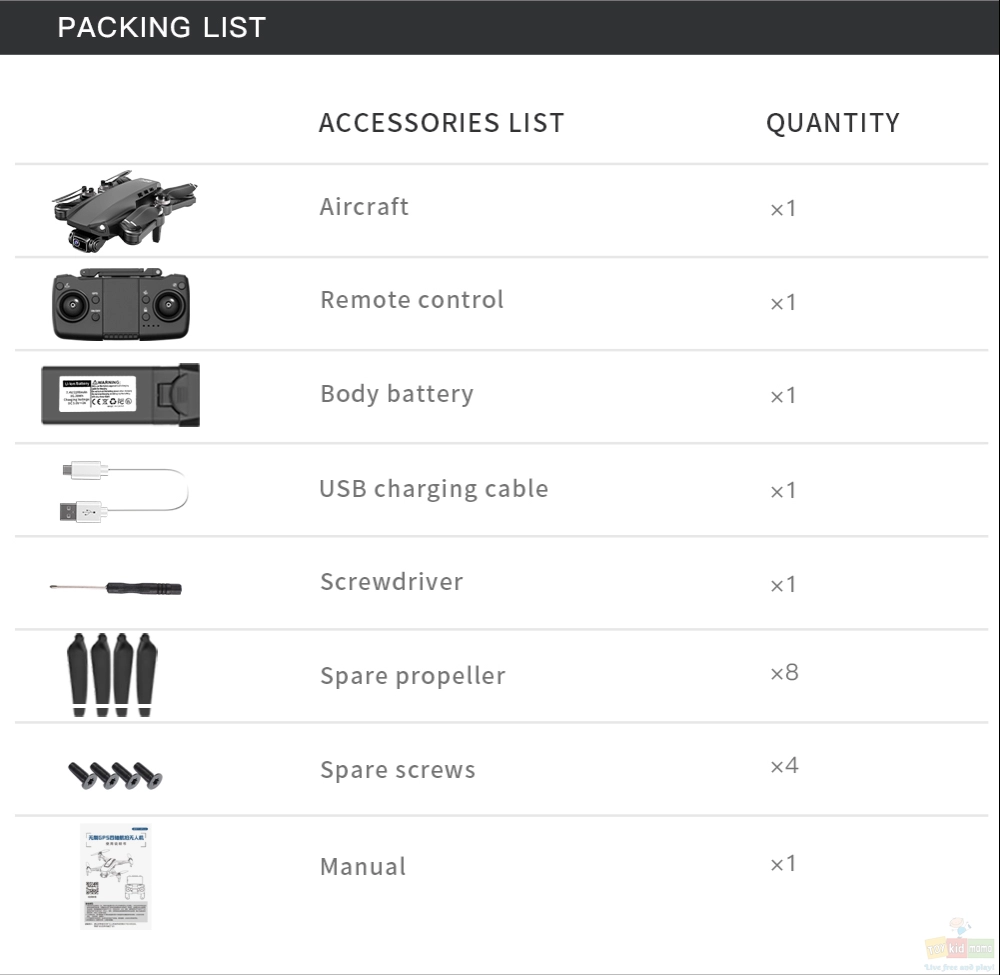Click the folding drone aircraft image
Screen dimensions: 1000x975
(124, 211)
